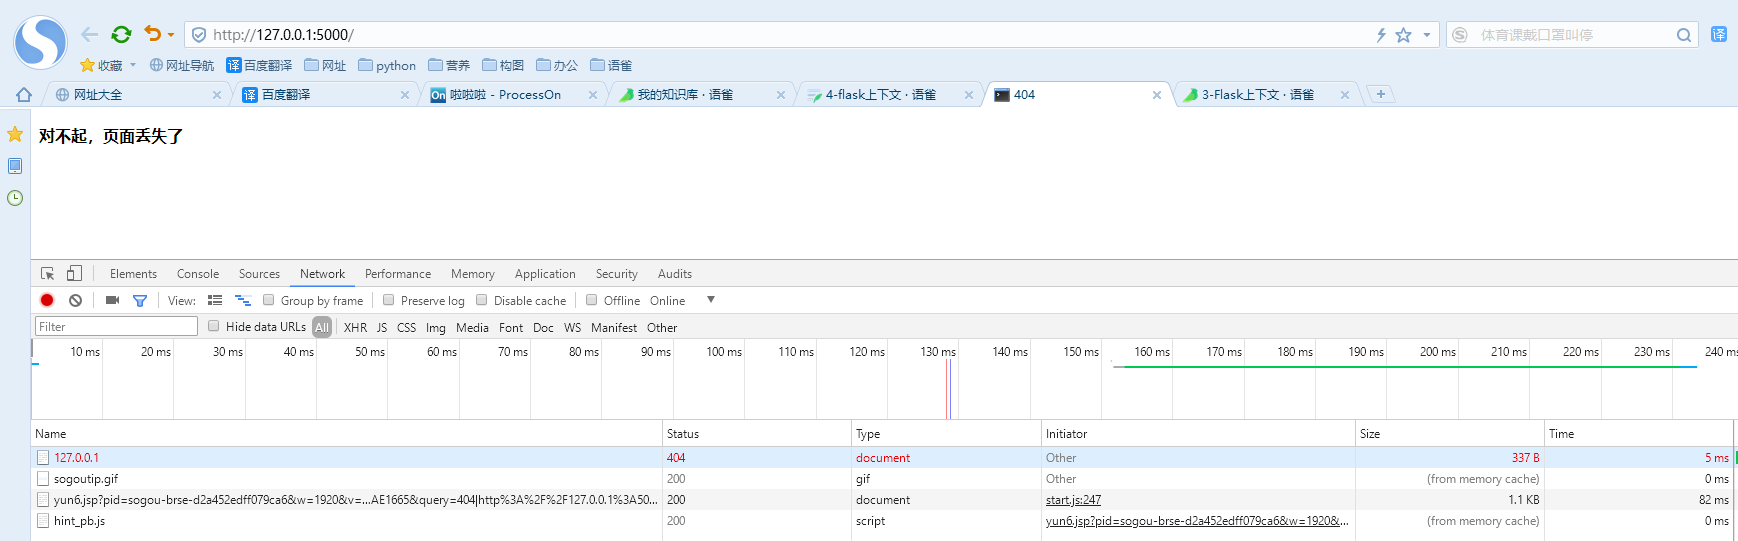Screen dimensions: 1738x541
Task: Click the translate icon at top right
Action: coord(1719,34)
